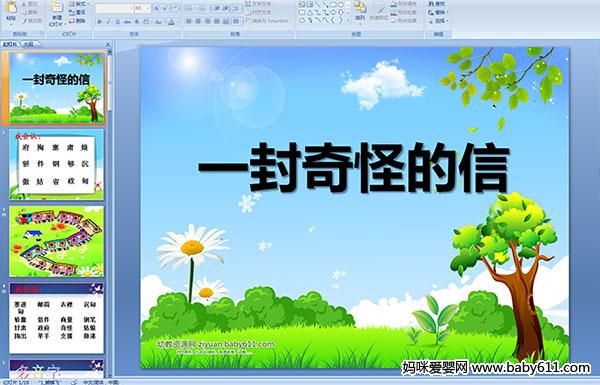Click the Shape Outline icon
Image resolution: width=600 pixels, height=385 pixels.
point(394,12)
